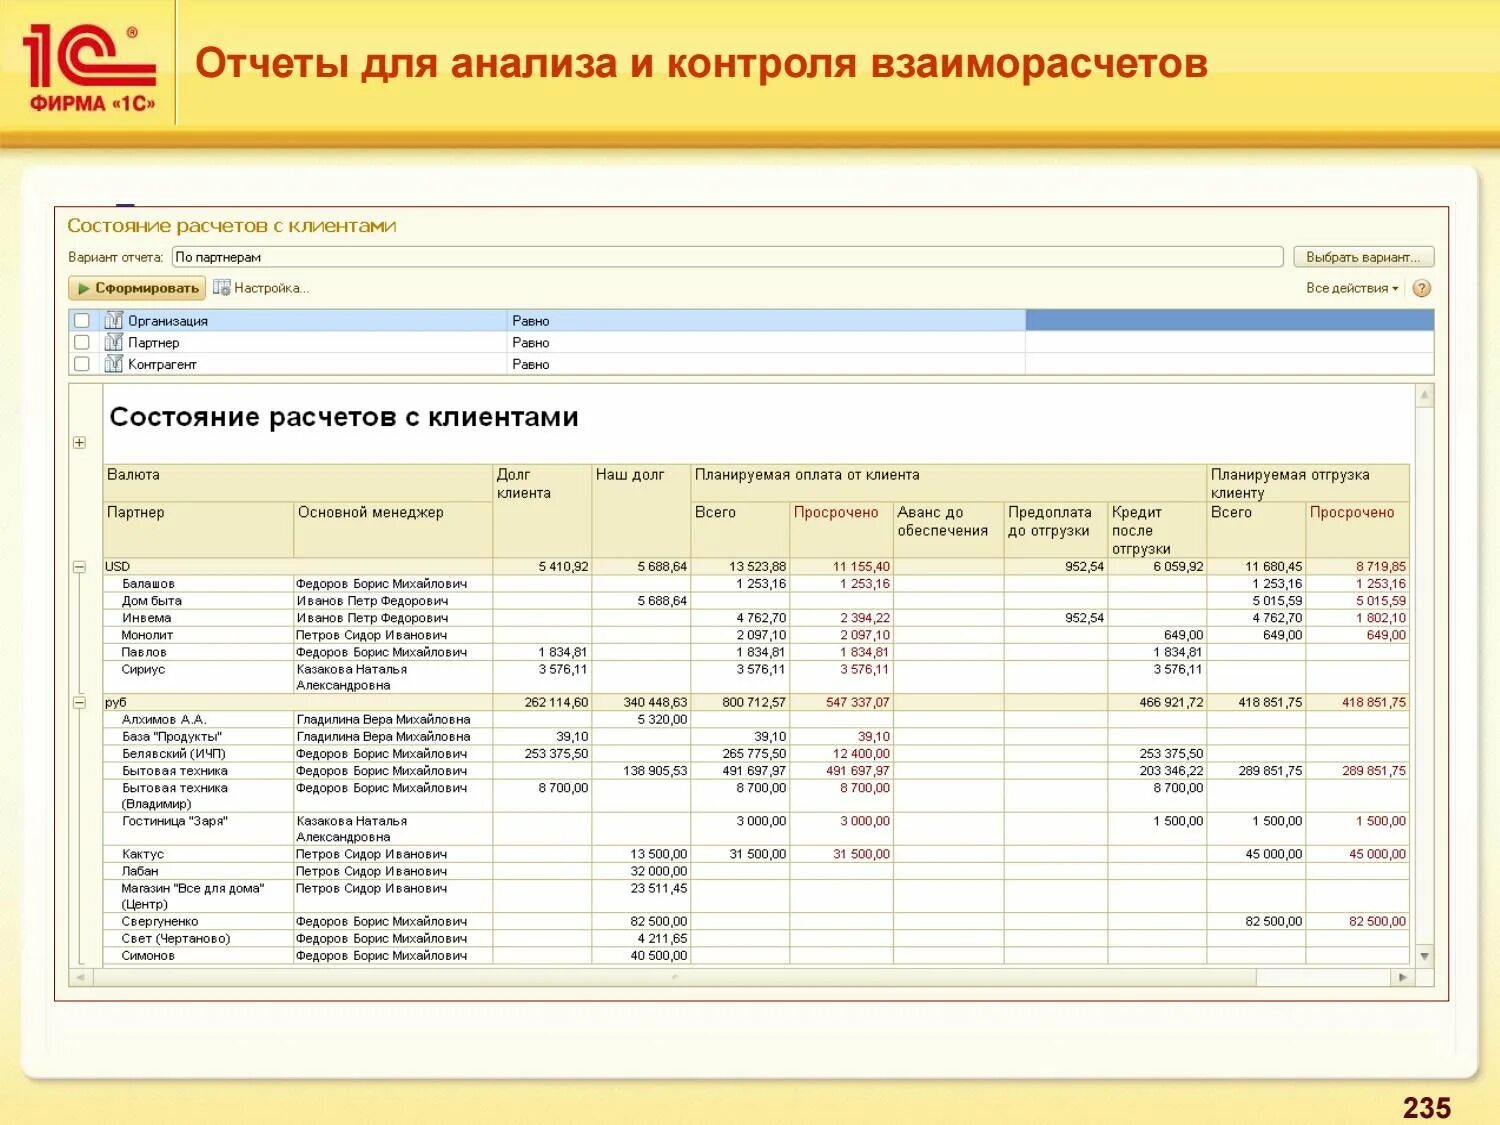Click the Сверчуненко partner row
Screen dimensions: 1500x1125
[x=756, y=922]
